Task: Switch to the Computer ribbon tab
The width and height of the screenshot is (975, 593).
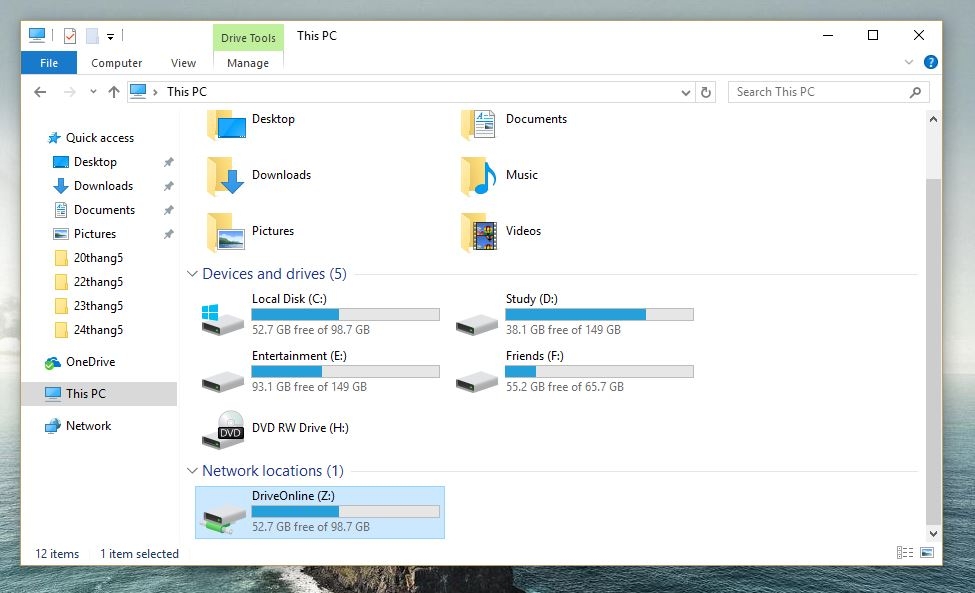Action: 116,62
